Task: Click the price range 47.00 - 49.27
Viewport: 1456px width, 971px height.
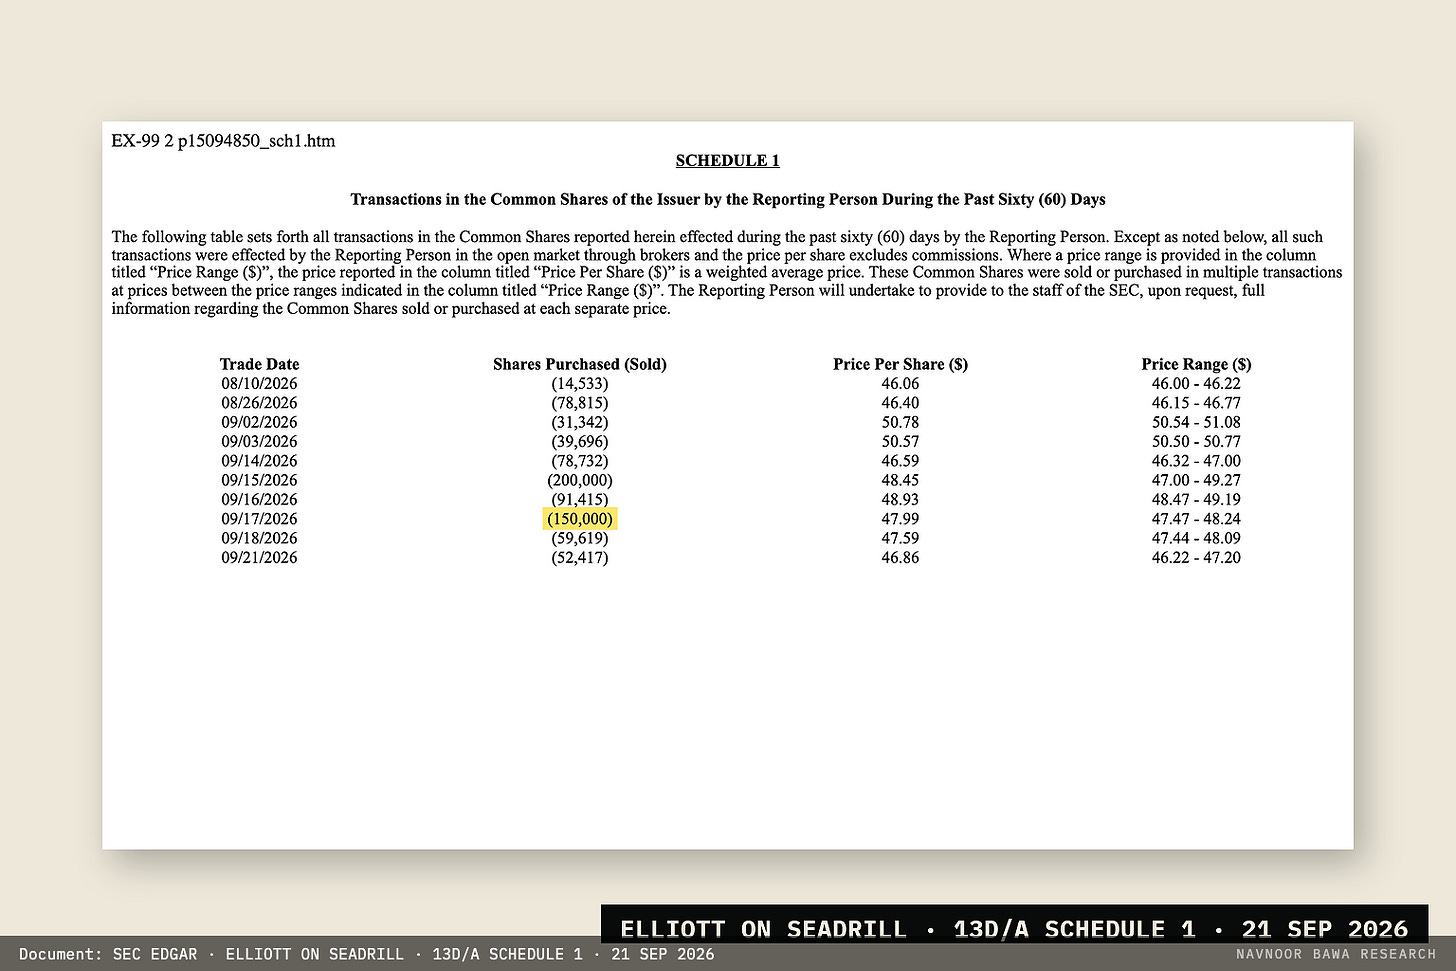Action: (1196, 480)
